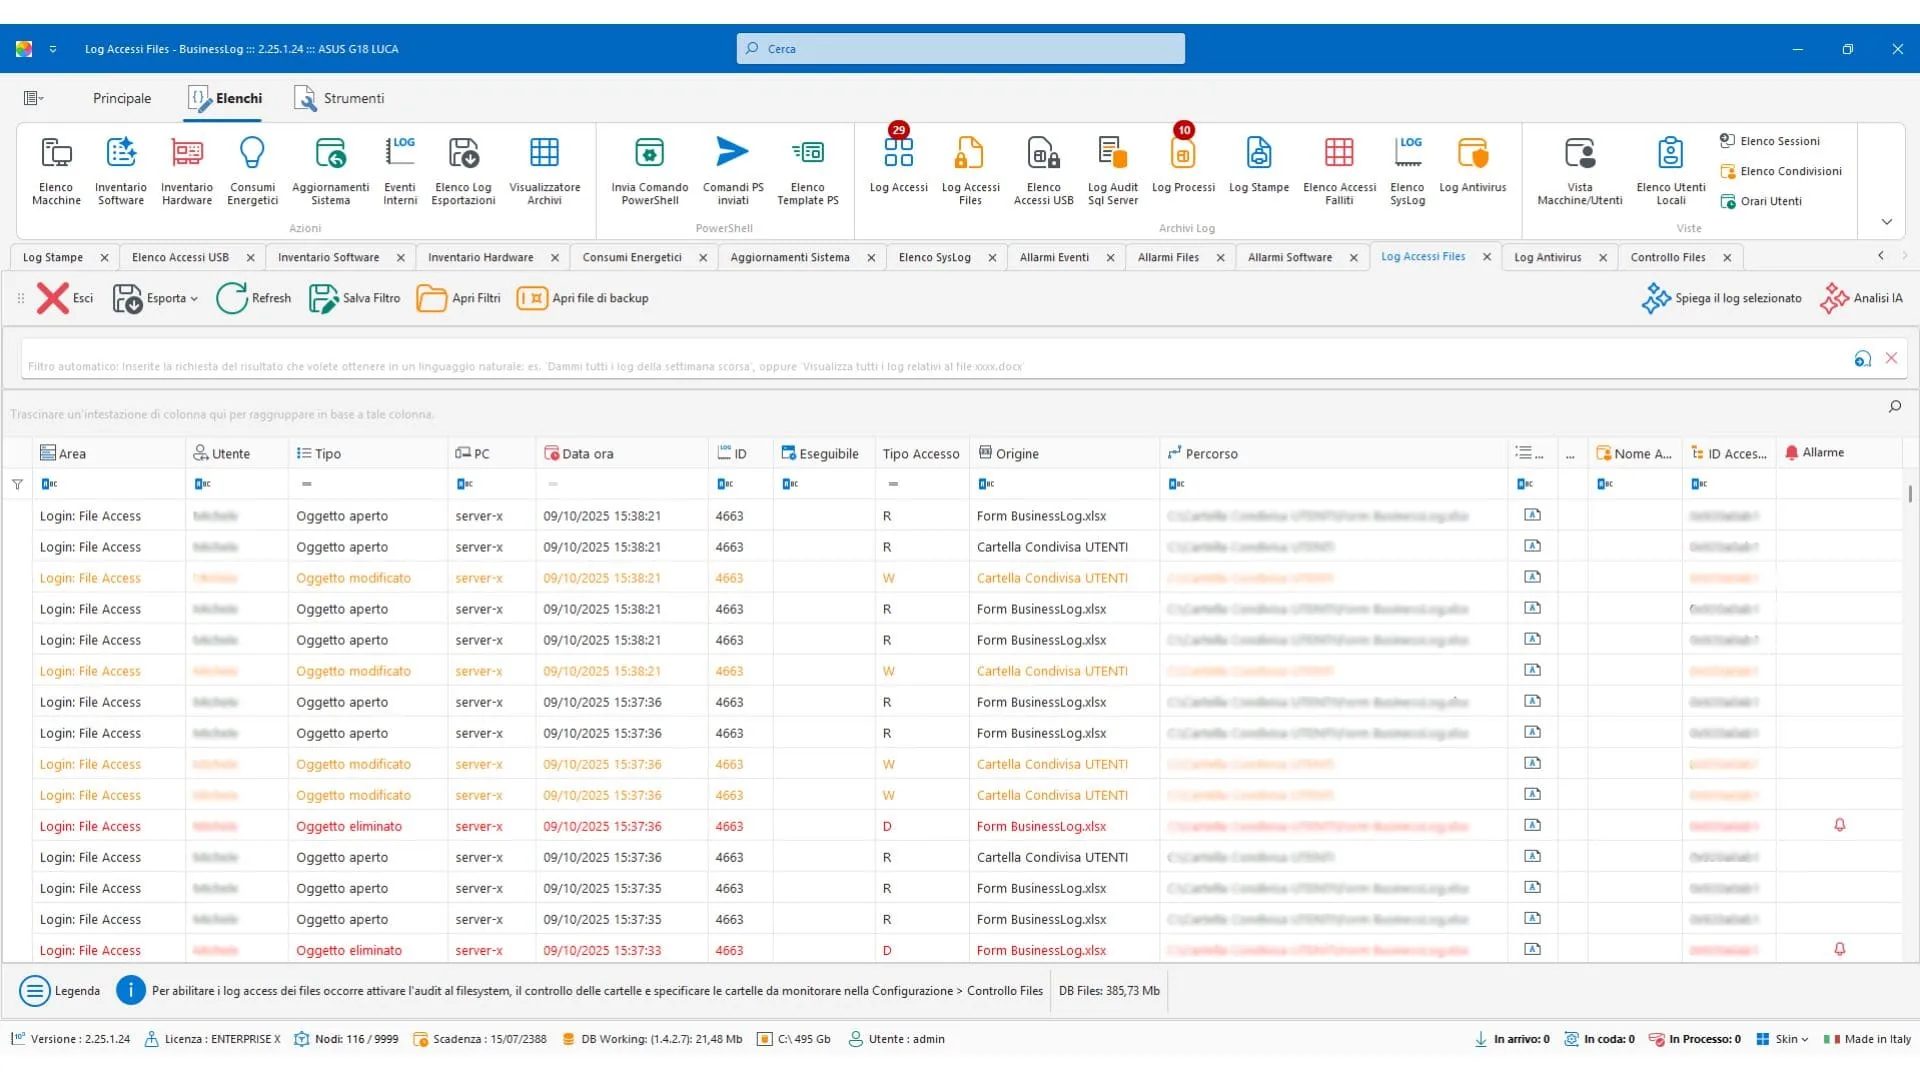Click the alarm bell on 15:37:33 eliminato row

coord(1839,949)
